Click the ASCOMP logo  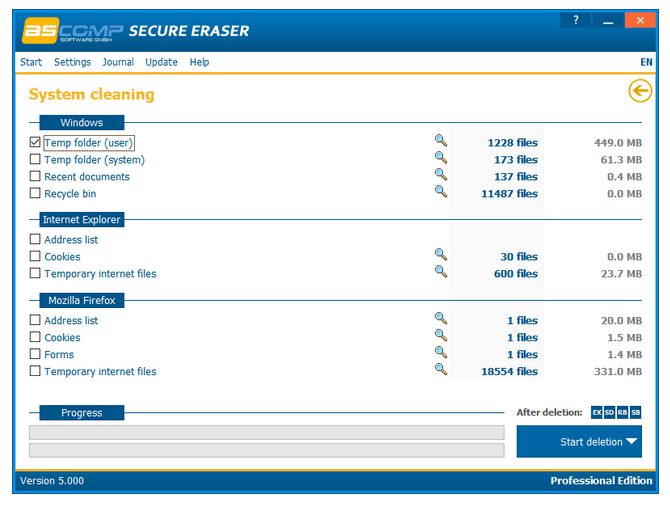tap(73, 31)
